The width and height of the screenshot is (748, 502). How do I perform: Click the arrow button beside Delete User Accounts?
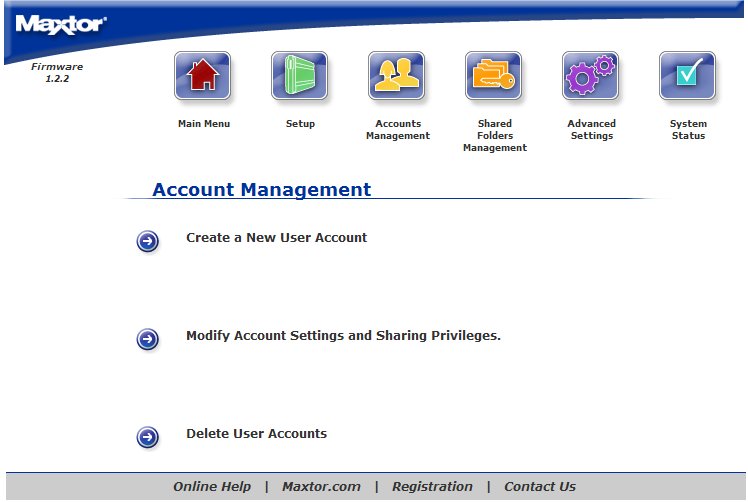(148, 437)
